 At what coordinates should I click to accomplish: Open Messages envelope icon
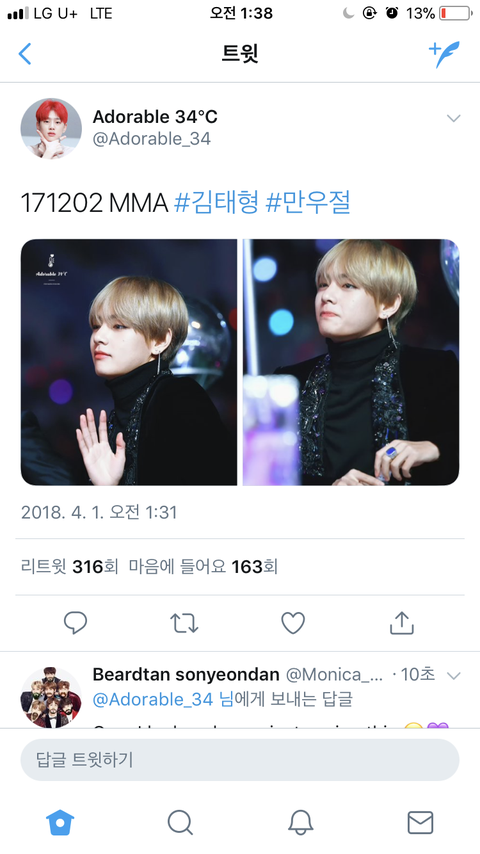(420, 822)
